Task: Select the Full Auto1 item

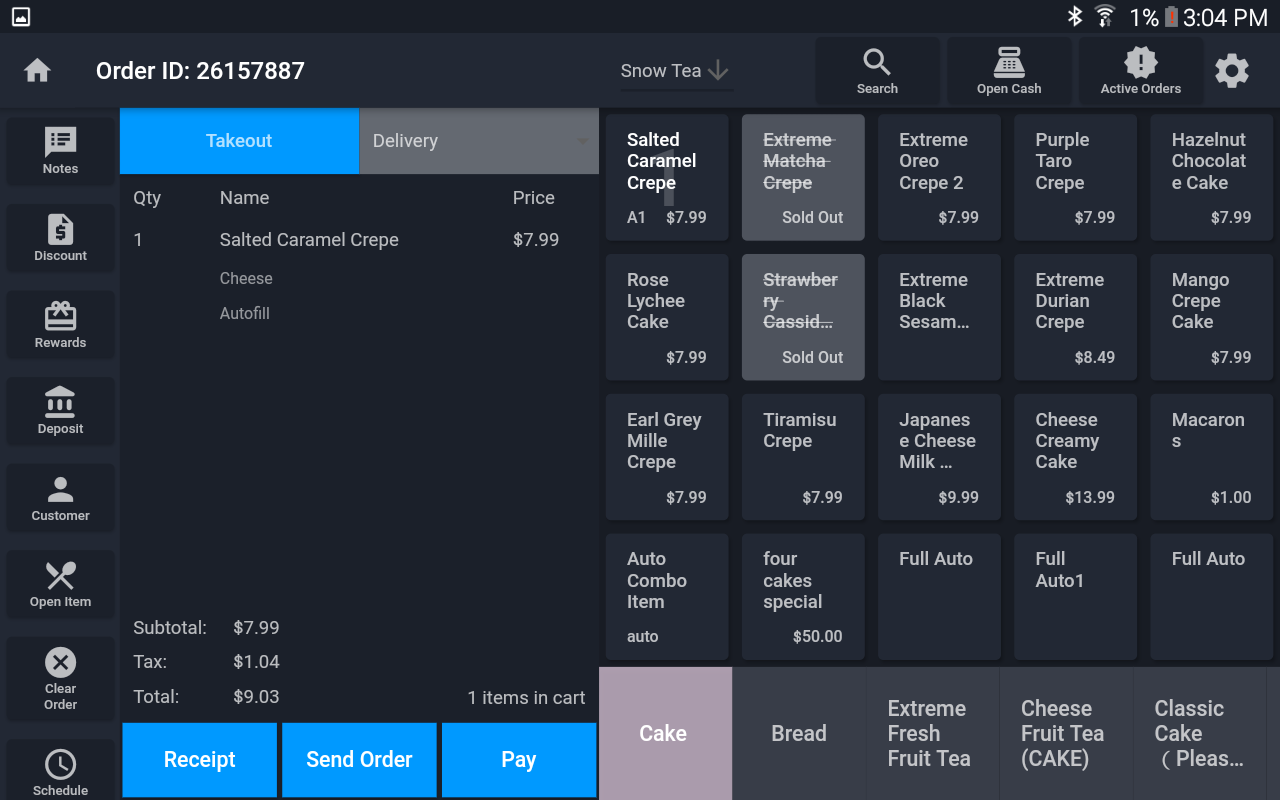Action: [1075, 597]
